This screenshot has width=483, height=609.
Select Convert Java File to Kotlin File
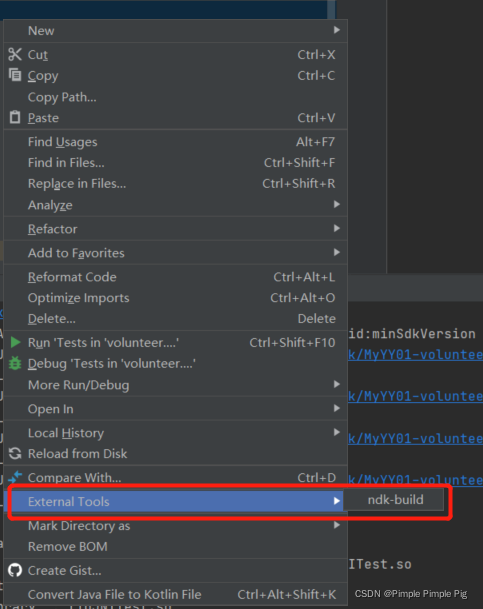175,594
